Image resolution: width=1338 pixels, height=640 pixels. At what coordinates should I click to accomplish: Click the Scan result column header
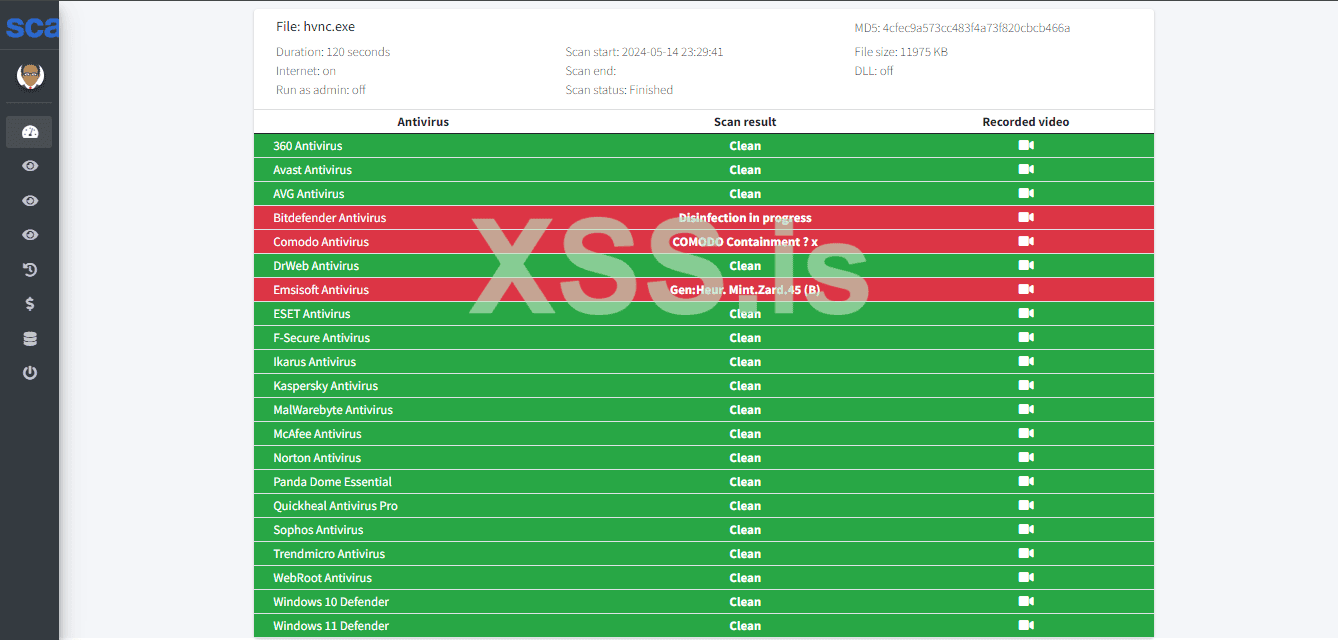tap(745, 122)
